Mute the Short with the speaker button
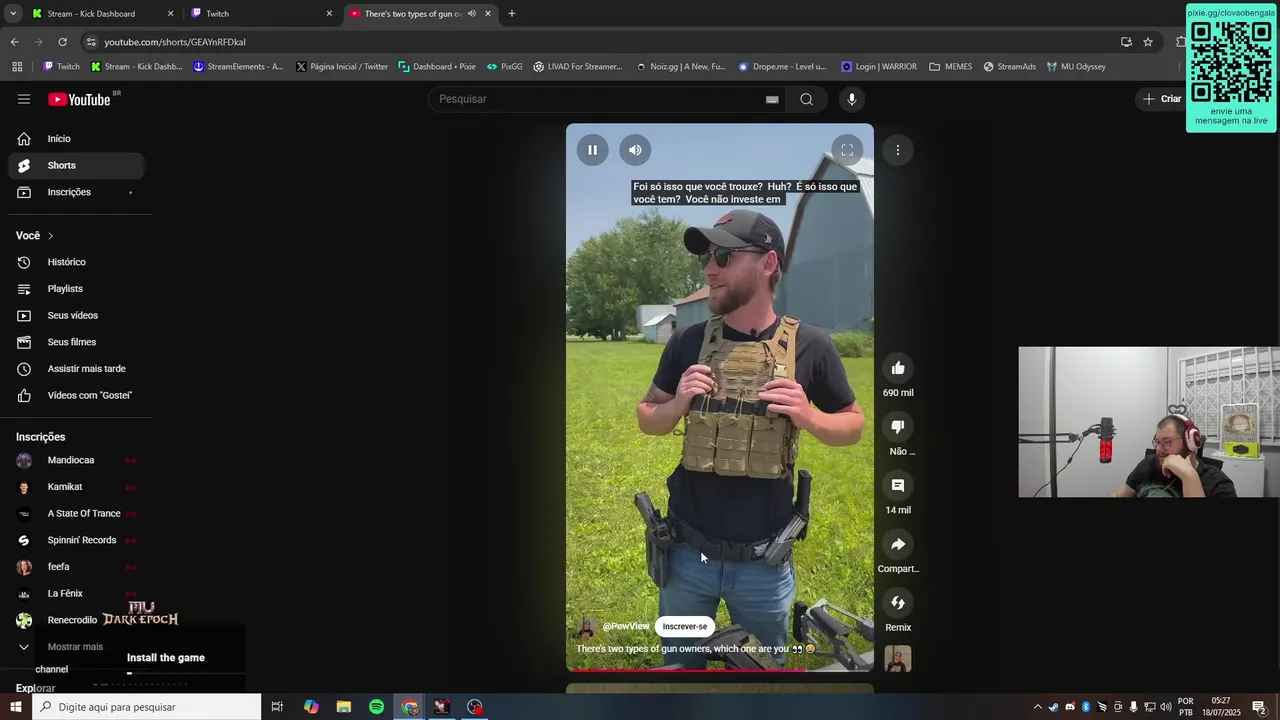 click(635, 150)
